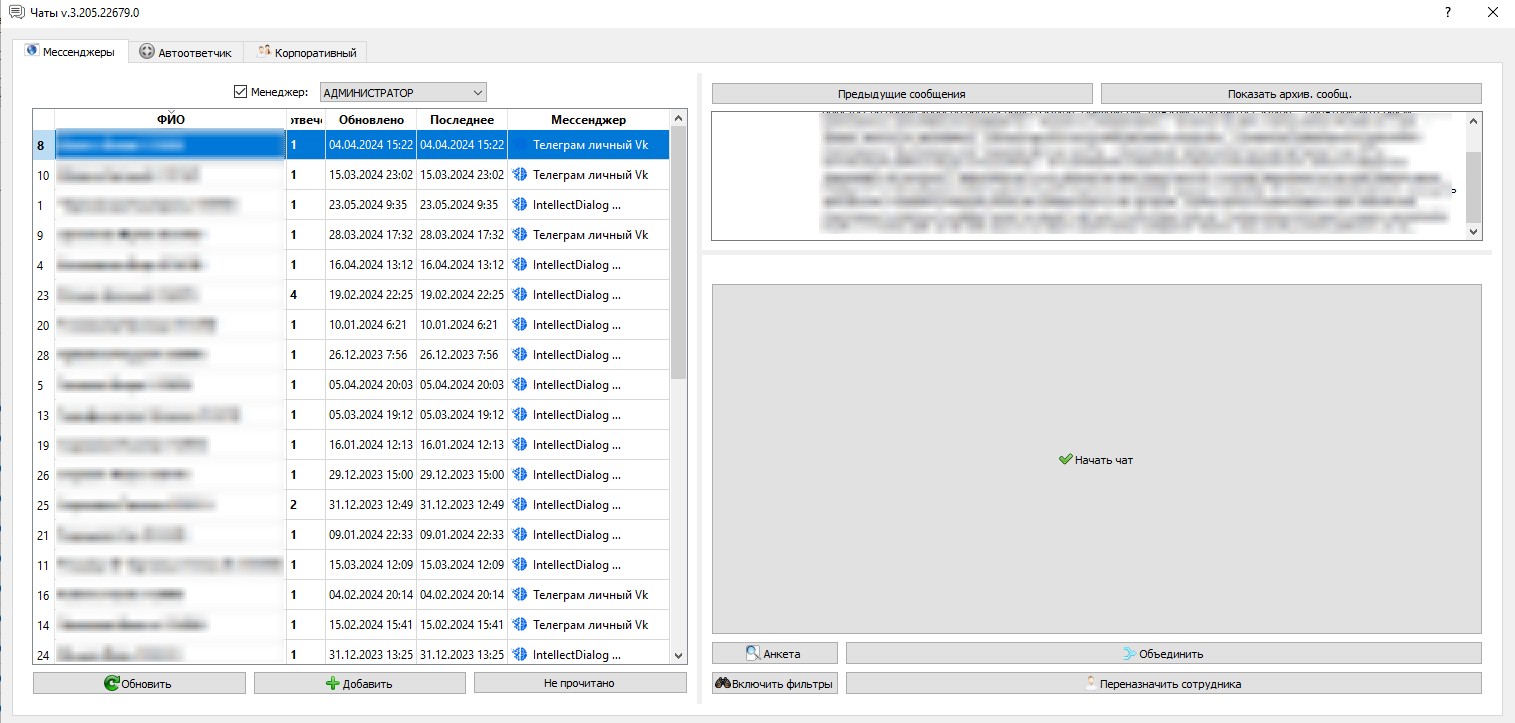The width and height of the screenshot is (1515, 723).
Task: Click the green refresh icon on Обновить
Action: pos(112,684)
